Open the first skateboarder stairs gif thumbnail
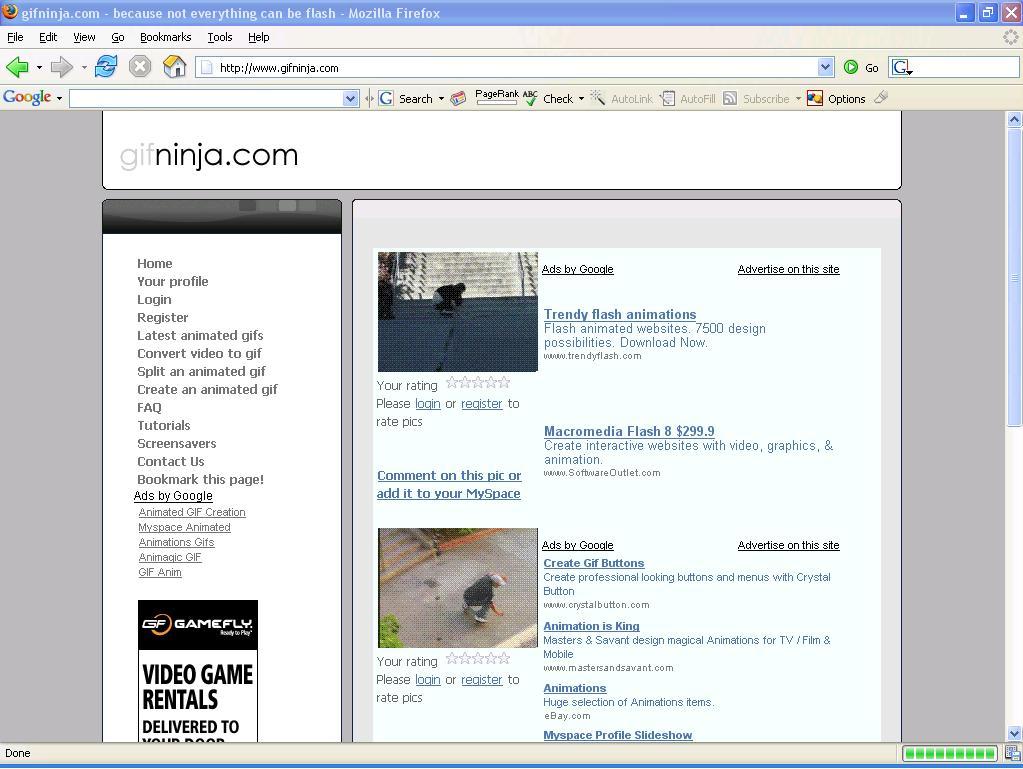 pyautogui.click(x=458, y=312)
